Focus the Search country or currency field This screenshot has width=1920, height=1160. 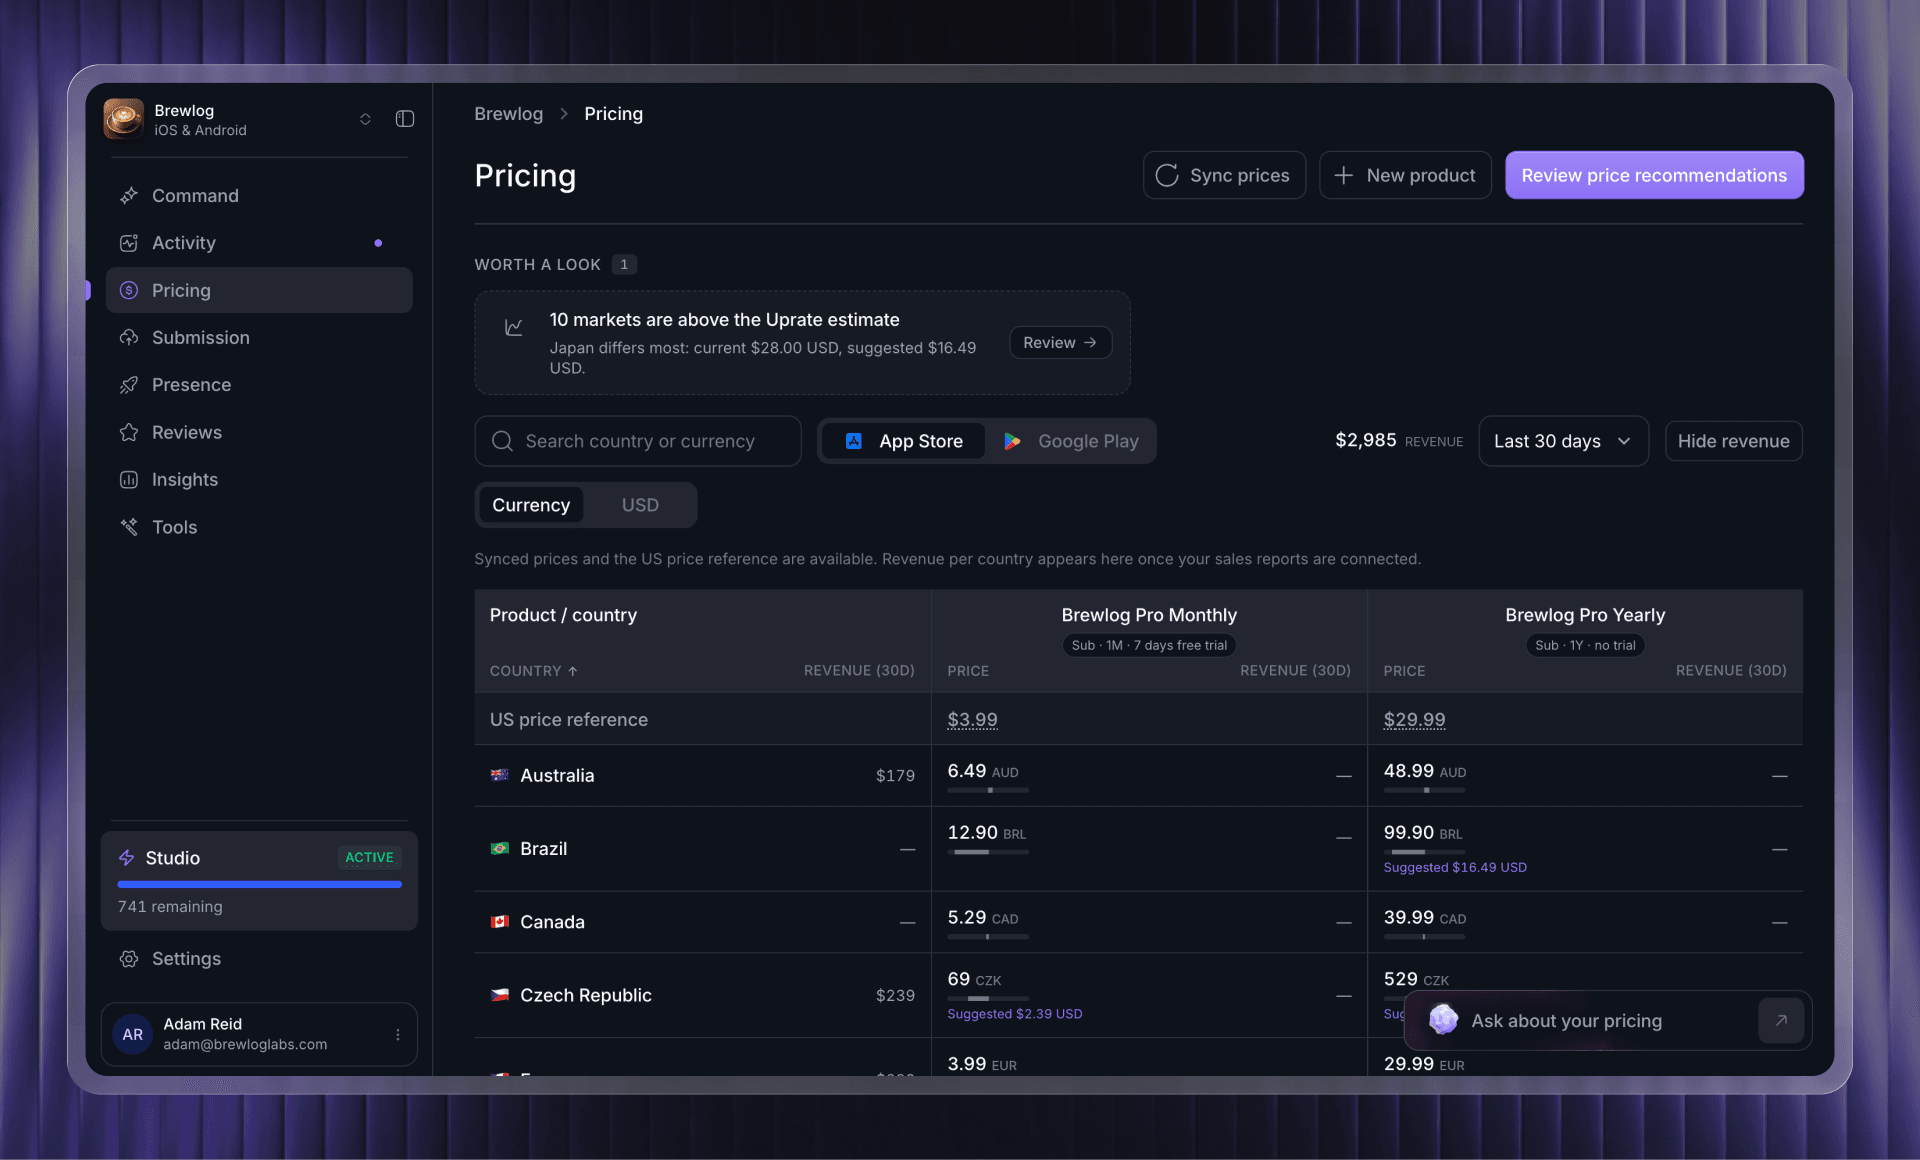pos(638,441)
